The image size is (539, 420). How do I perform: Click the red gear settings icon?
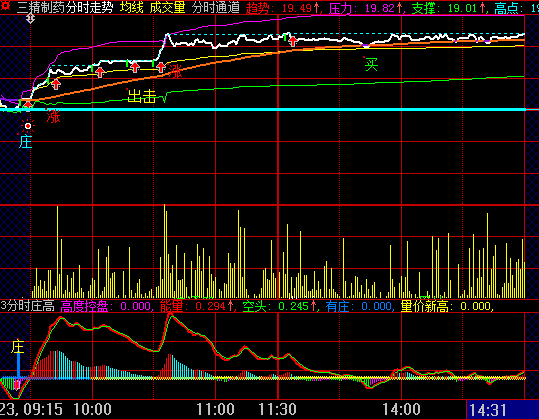point(6,6)
